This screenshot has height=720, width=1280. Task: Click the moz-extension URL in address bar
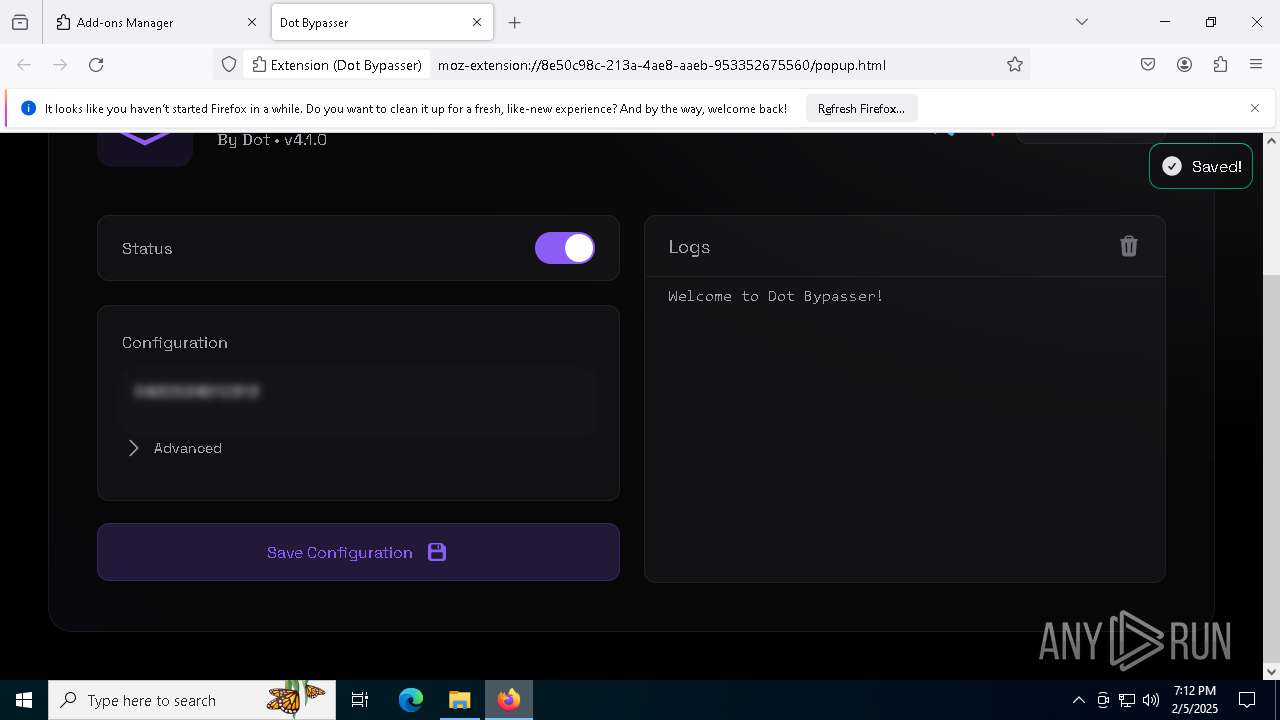662,65
